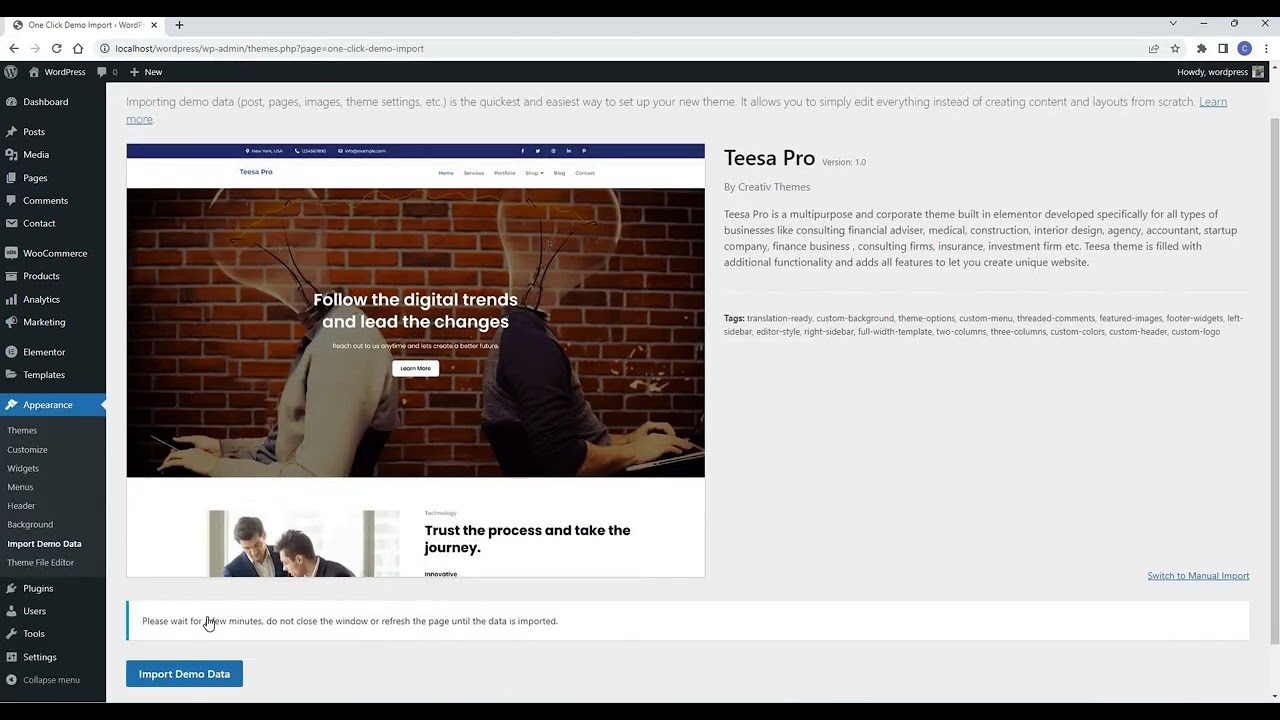Open the Import Demo Data submenu link
1280x720 pixels.
(44, 544)
